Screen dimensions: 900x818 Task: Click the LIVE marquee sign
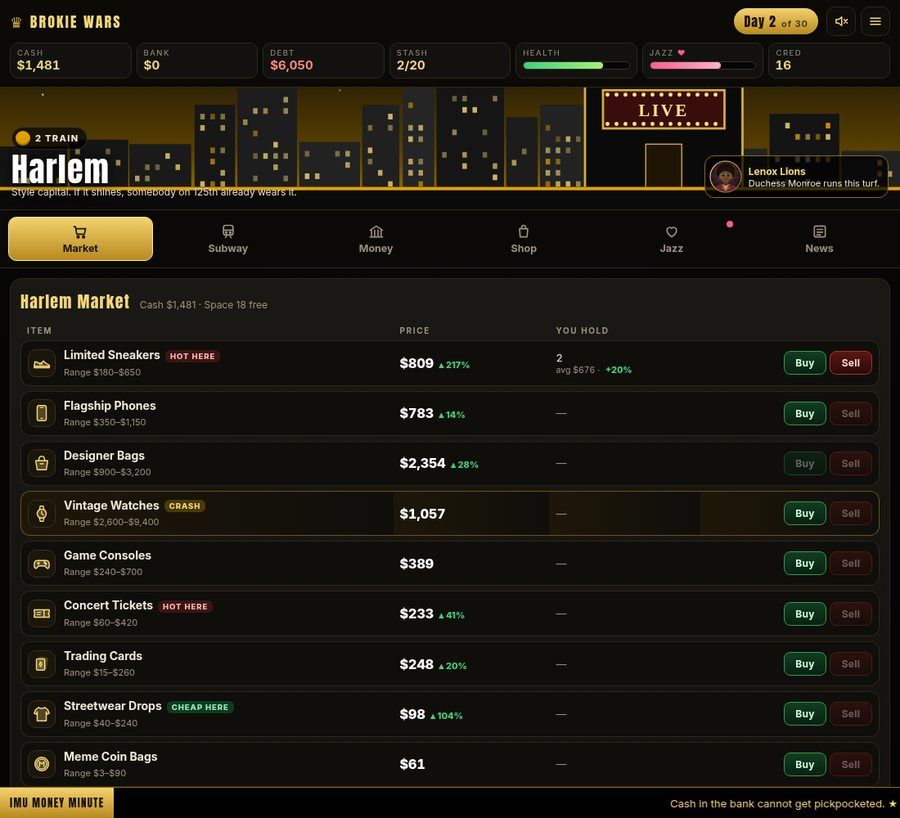(x=664, y=110)
